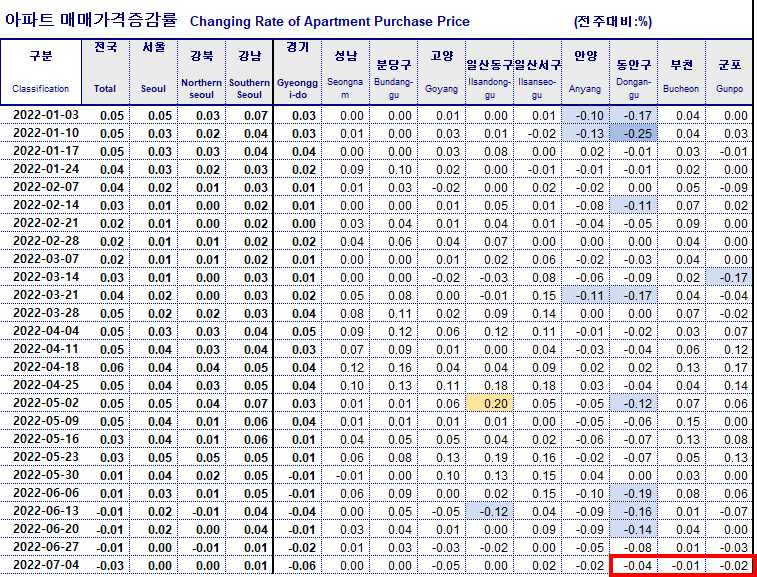Select the '서울 Seoul' column header
Screen dimensions: 757x577
point(154,72)
